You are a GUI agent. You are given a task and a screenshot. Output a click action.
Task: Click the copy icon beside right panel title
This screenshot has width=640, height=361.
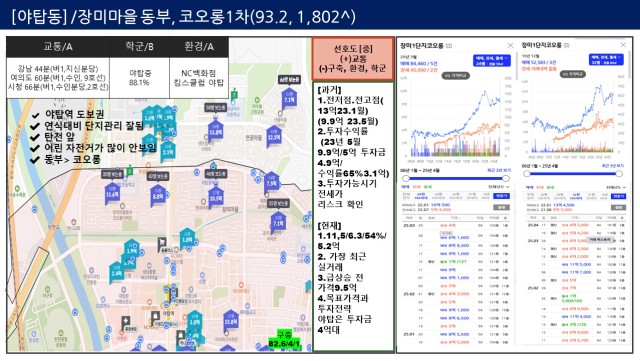pyautogui.click(x=567, y=45)
